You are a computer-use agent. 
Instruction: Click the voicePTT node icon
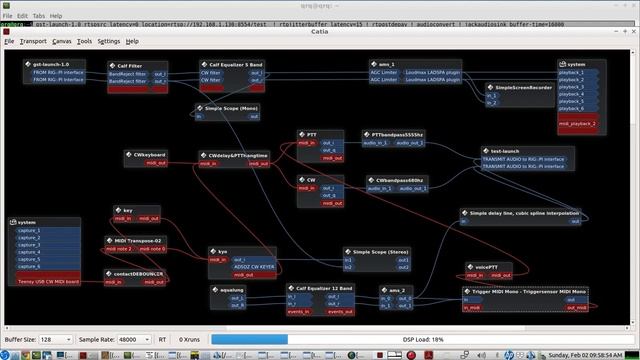[x=470, y=267]
